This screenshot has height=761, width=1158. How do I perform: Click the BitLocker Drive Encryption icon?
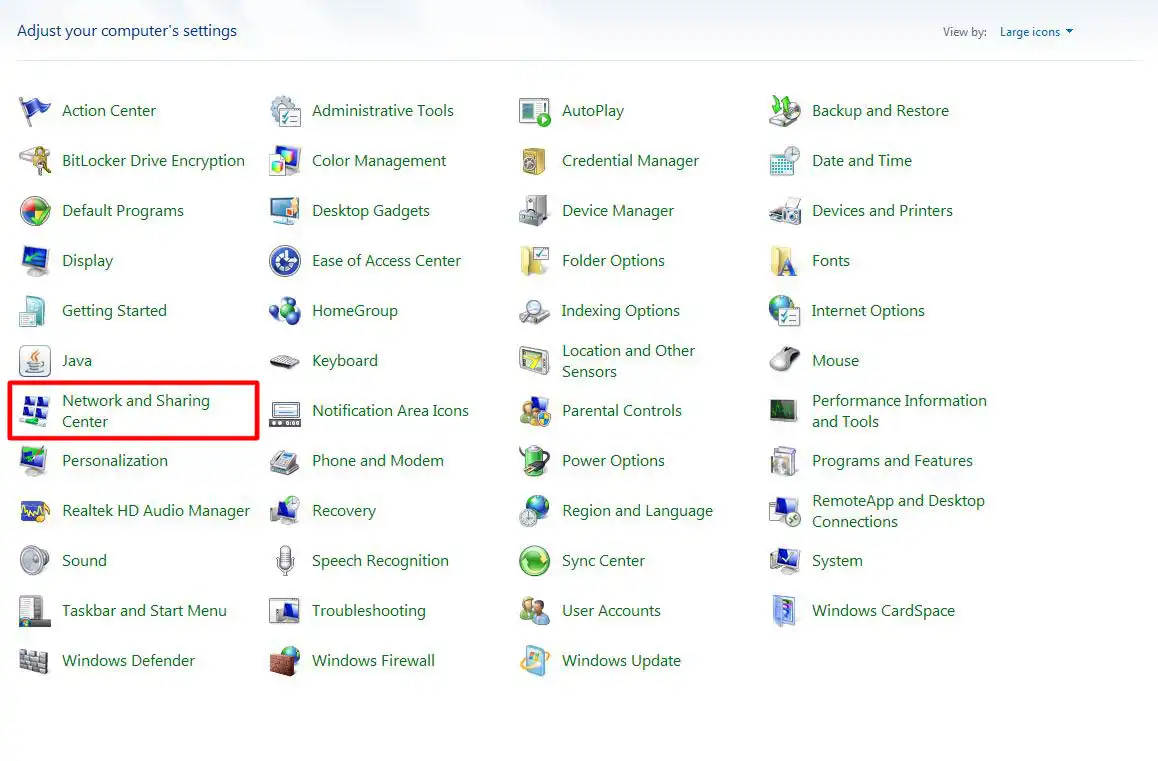[x=35, y=161]
